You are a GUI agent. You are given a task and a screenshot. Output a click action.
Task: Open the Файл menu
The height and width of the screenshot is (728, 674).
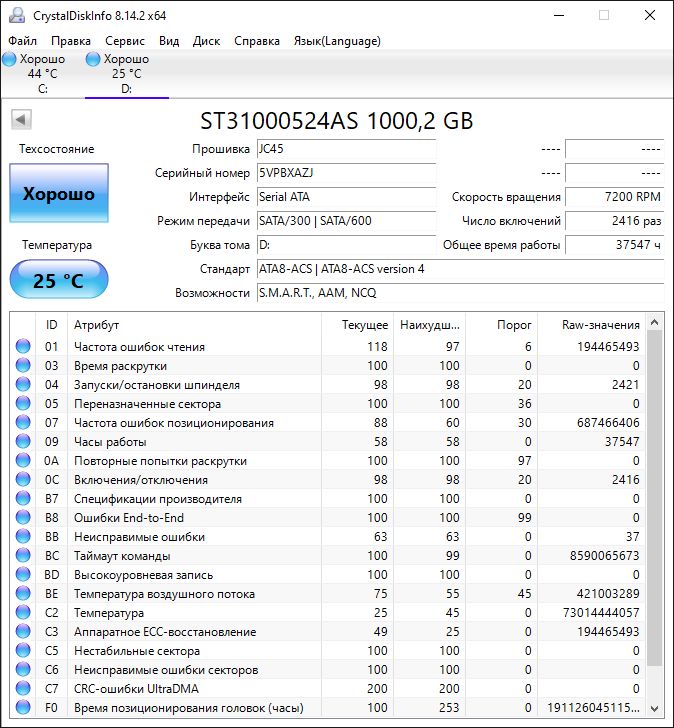22,41
